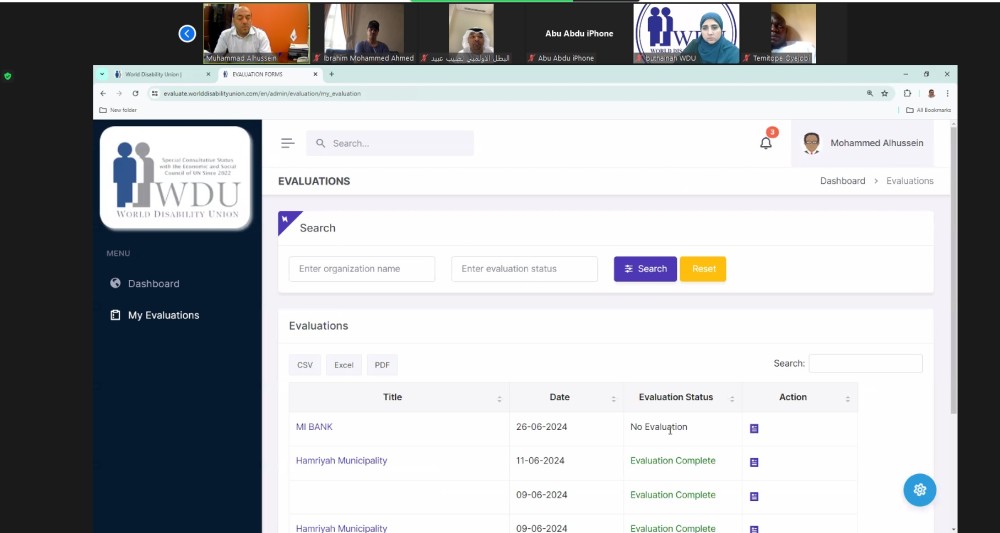
Task: Go back in the browser
Action: point(103,93)
